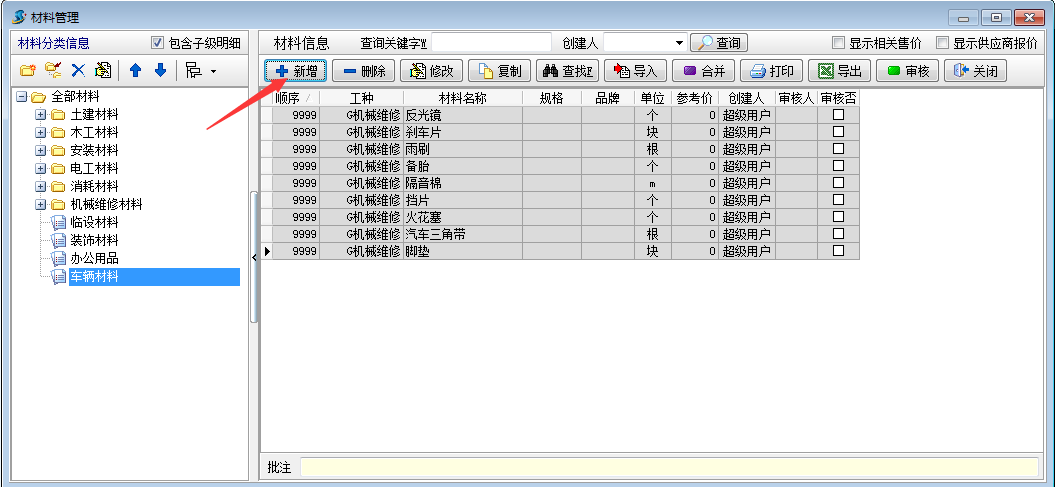This screenshot has height=487, width=1055.
Task: Sort by the 材料名称 column header
Action: point(462,98)
